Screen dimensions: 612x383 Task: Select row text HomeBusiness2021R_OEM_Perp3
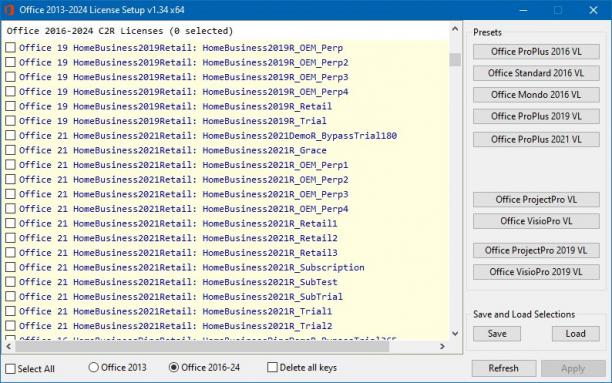pyautogui.click(x=275, y=194)
